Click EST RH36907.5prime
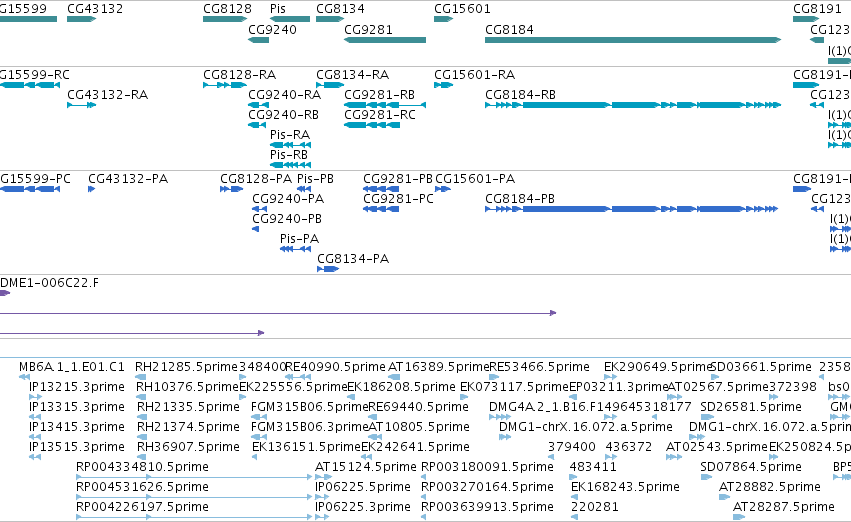This screenshot has width=851, height=522. coord(188,447)
